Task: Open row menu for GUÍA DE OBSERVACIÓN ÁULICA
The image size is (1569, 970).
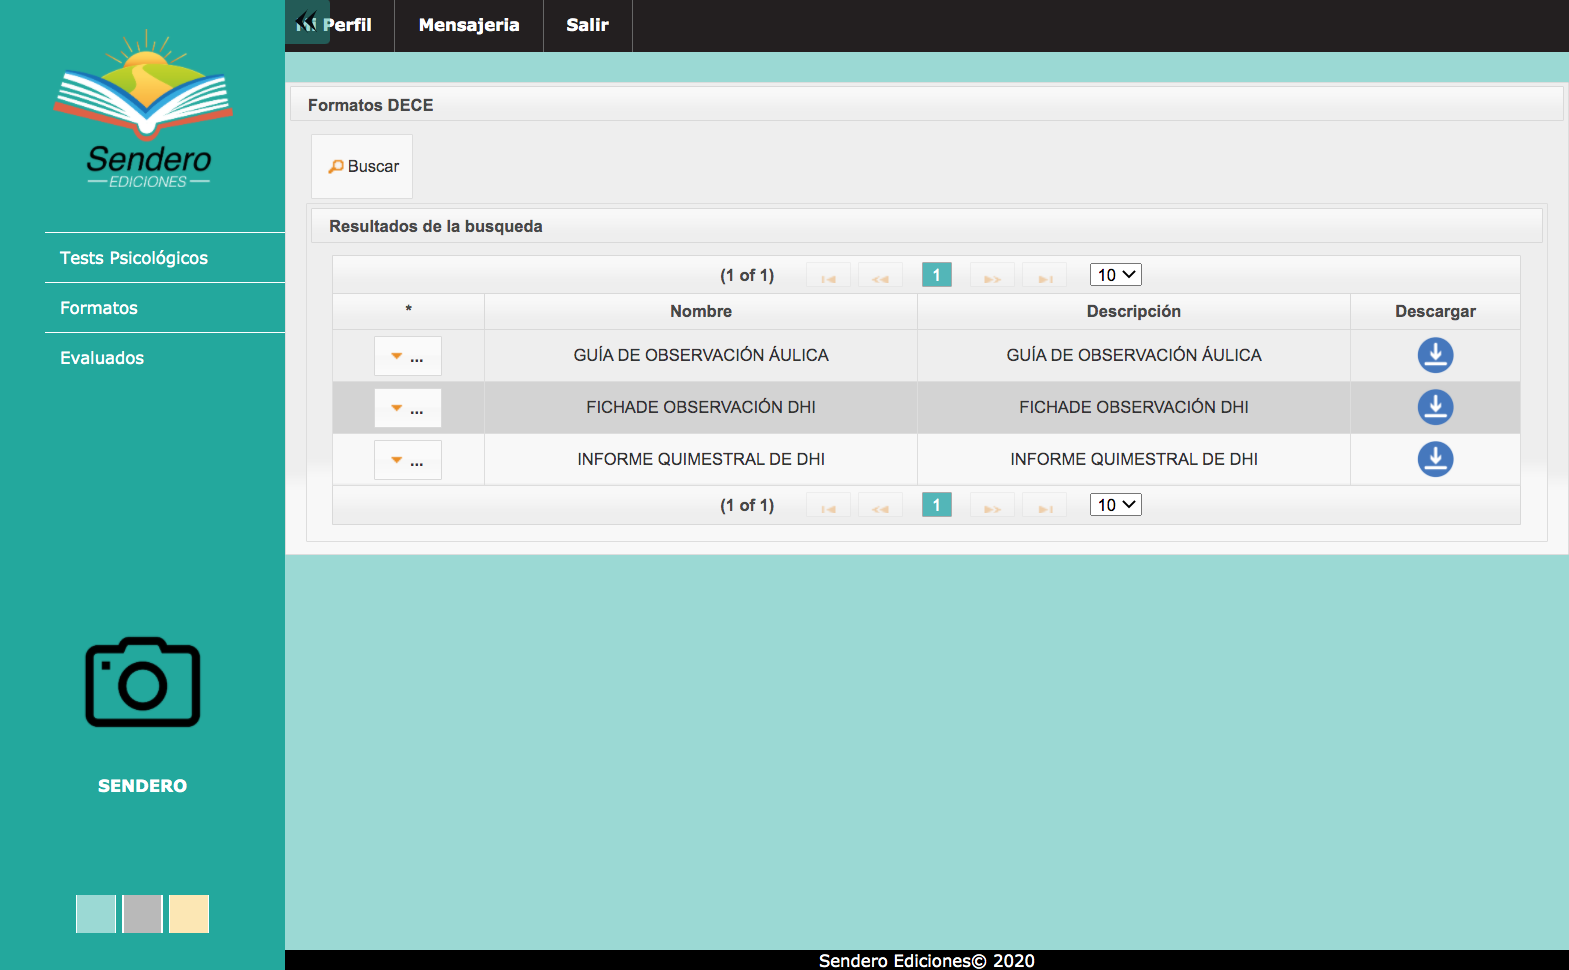Action: coord(407,356)
